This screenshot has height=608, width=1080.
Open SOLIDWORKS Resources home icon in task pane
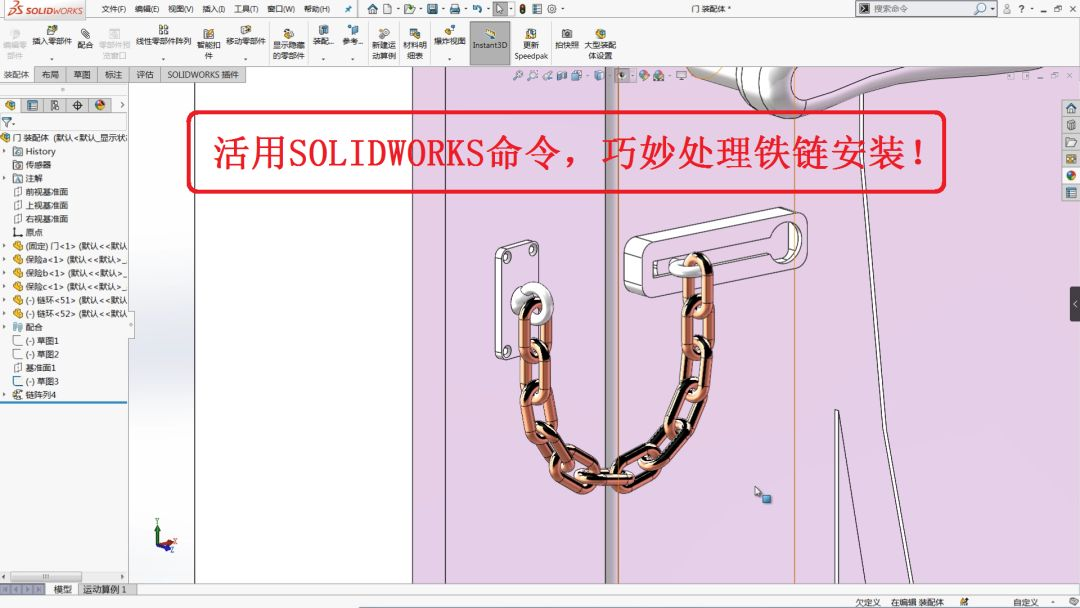1071,108
